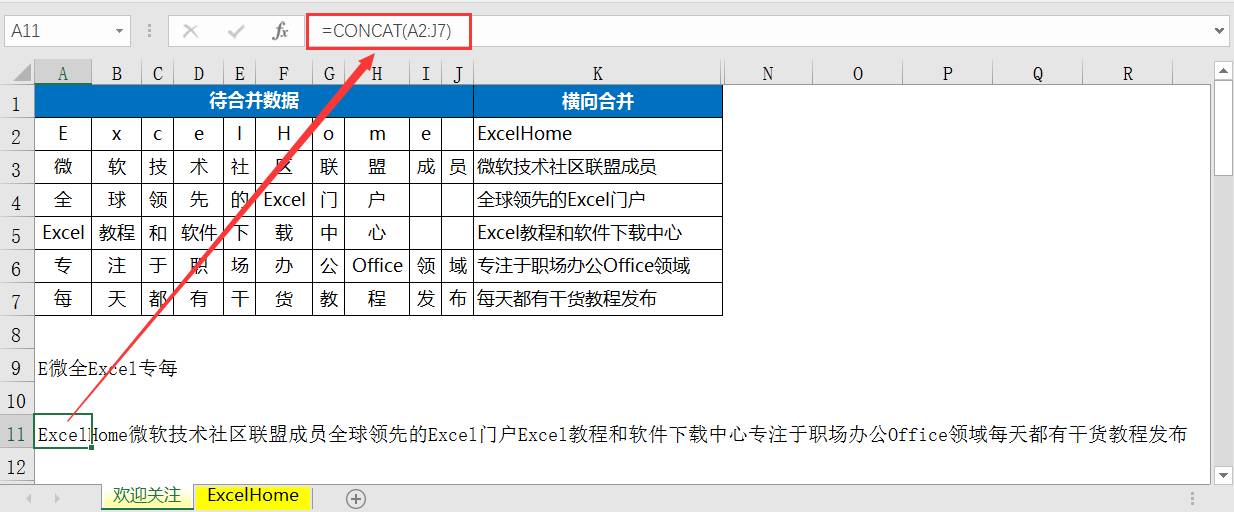
Task: Select cell A2 containing E
Action: 63,134
